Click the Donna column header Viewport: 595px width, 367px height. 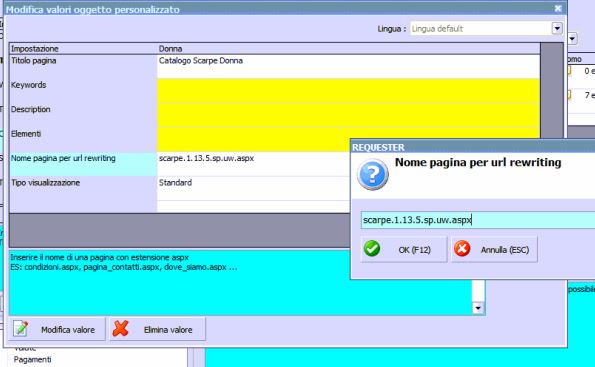[x=348, y=49]
